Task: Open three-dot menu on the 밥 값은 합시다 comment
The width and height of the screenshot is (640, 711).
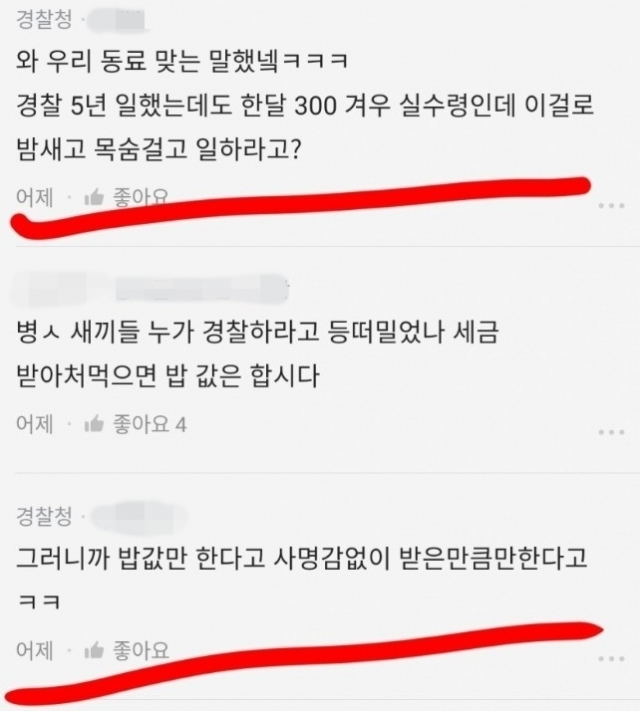Action: pos(611,432)
